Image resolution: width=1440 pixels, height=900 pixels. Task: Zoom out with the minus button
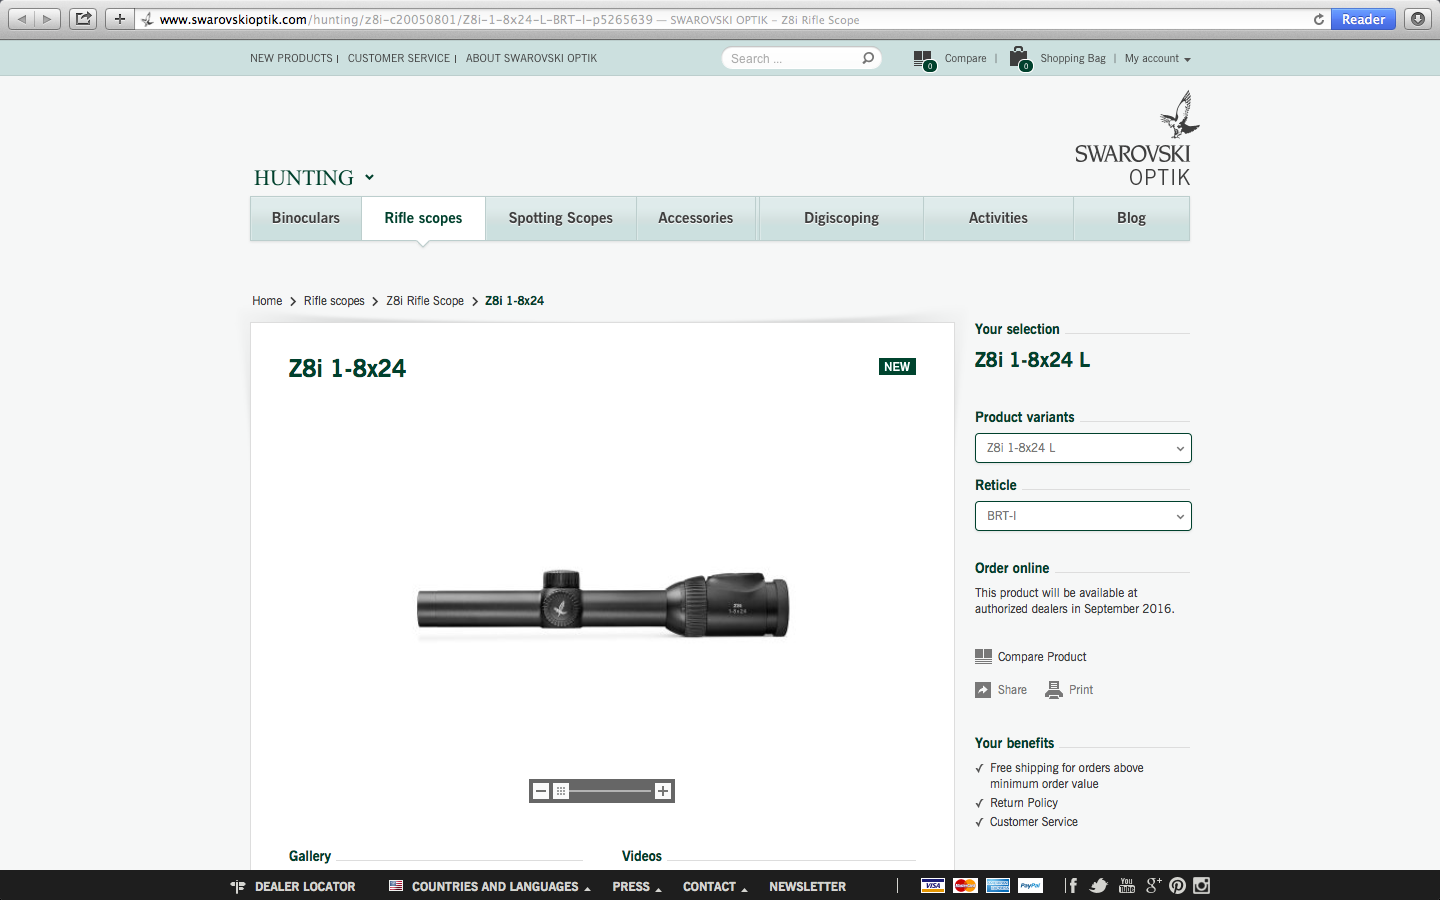point(541,791)
